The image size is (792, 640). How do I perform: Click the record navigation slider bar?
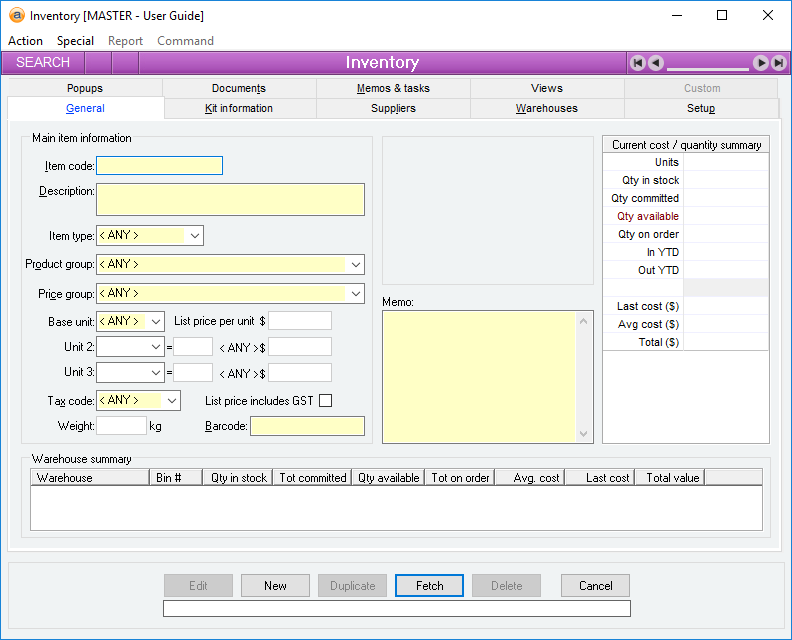pos(708,68)
